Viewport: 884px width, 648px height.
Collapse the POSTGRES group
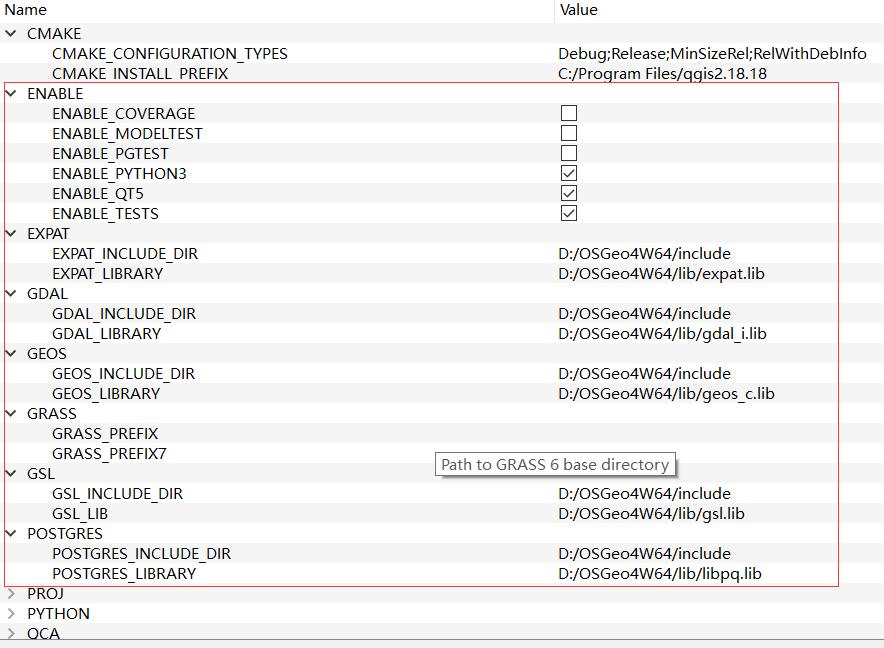pos(11,533)
